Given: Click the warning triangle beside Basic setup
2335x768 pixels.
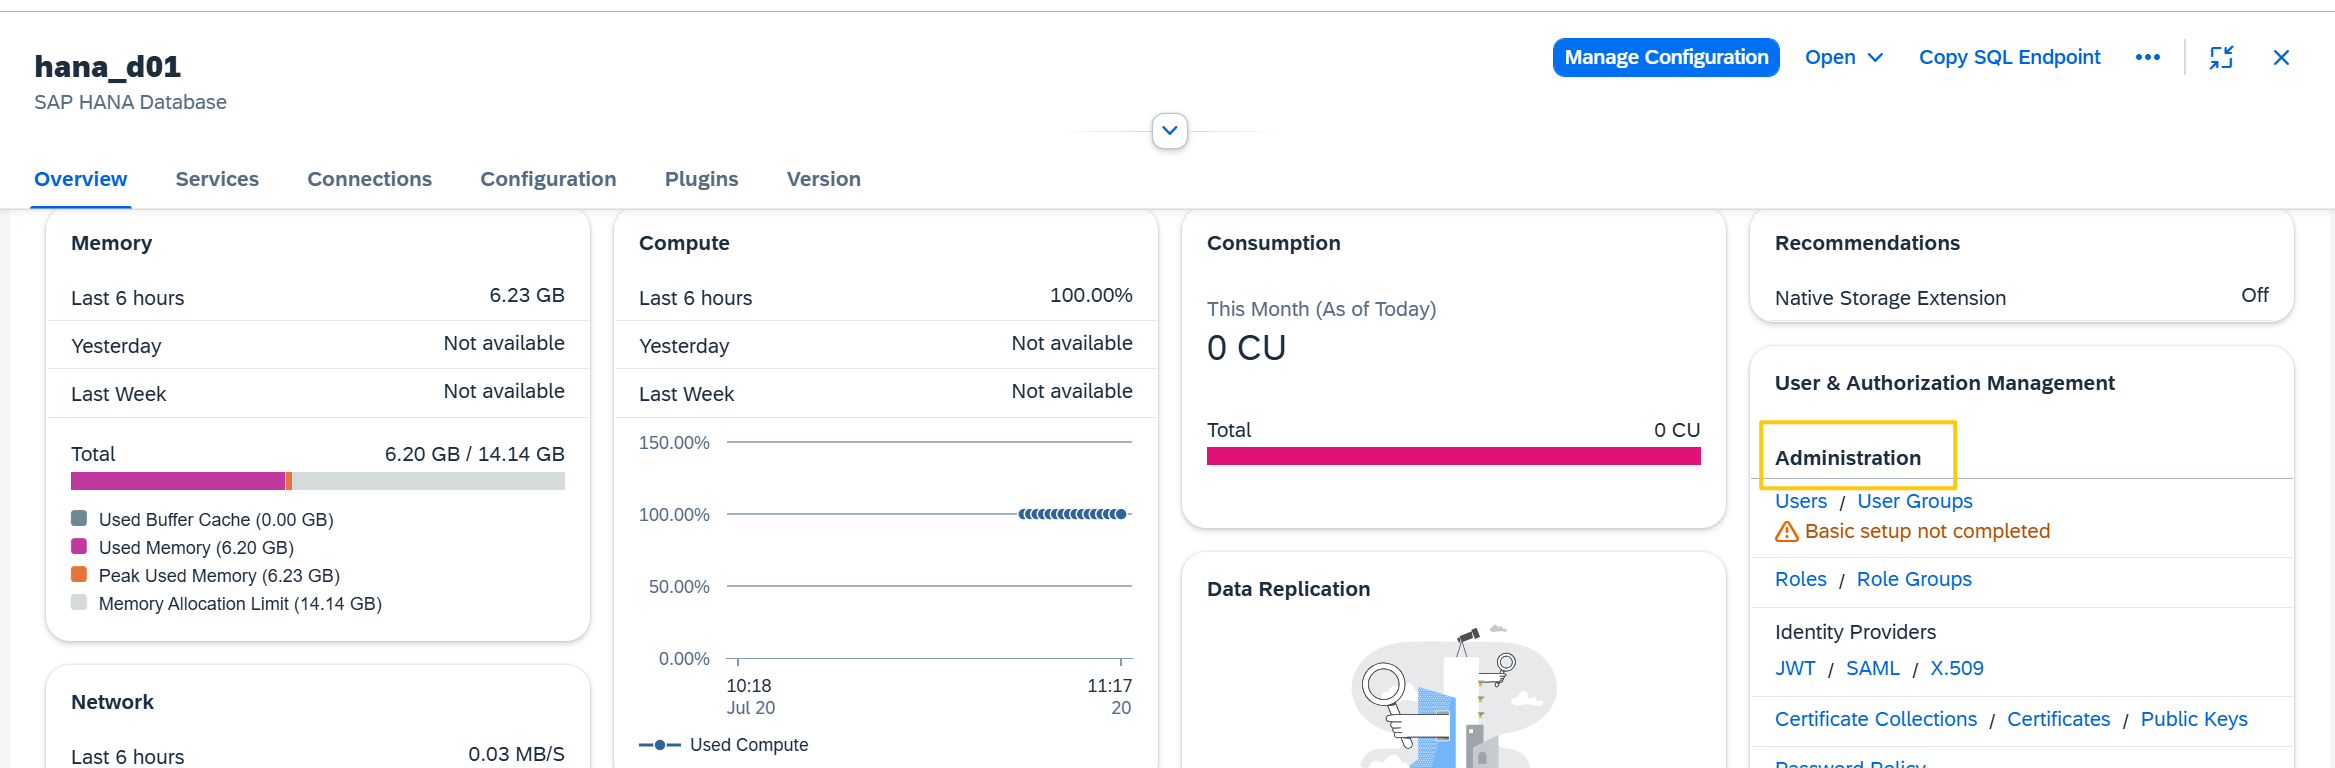Looking at the screenshot, I should click(1786, 532).
